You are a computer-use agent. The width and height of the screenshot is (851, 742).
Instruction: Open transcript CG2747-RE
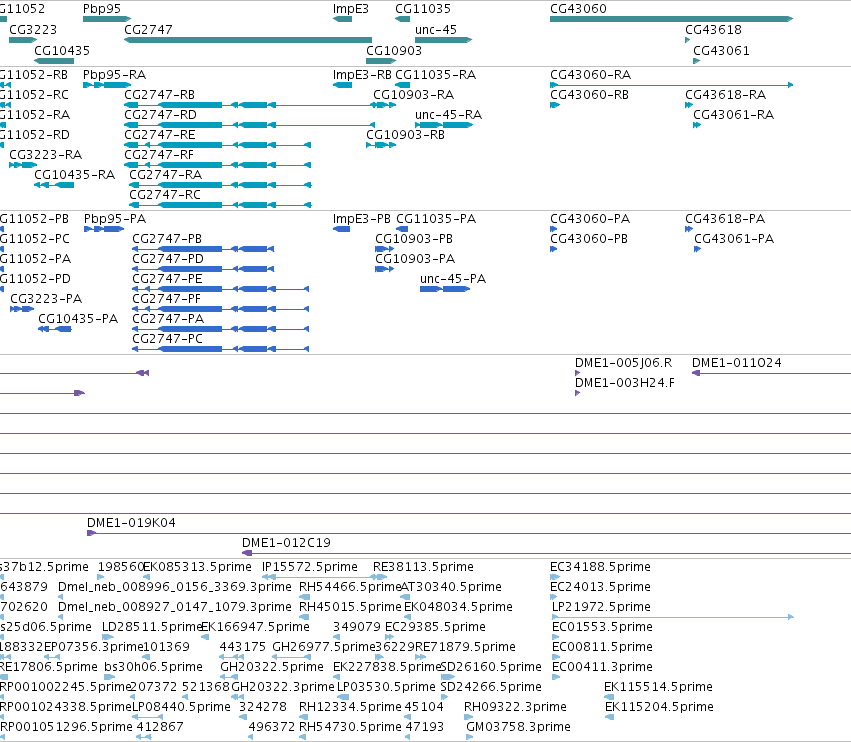coord(160,135)
